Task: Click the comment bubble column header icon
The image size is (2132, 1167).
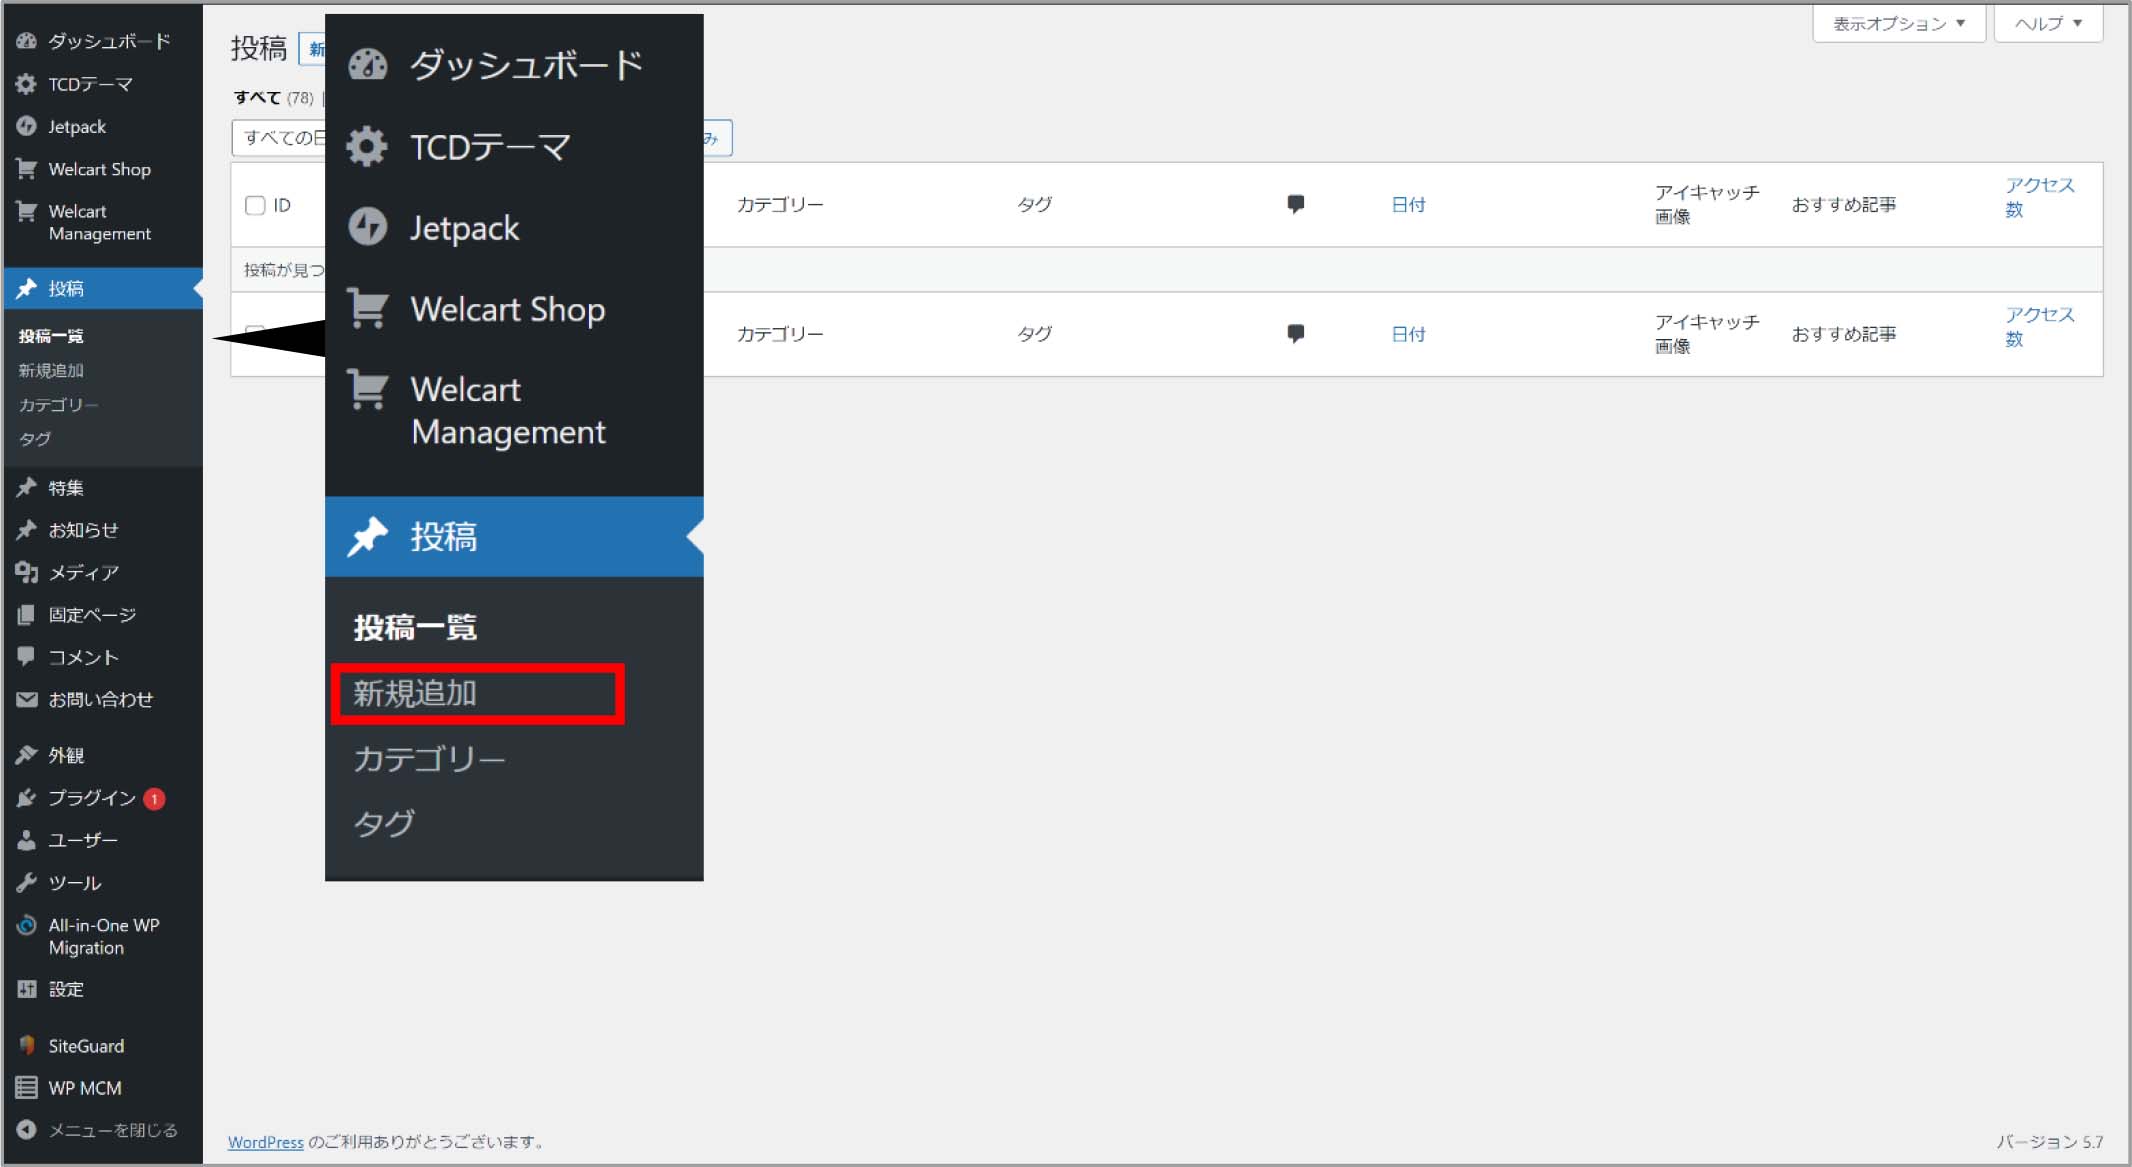Action: point(1295,204)
